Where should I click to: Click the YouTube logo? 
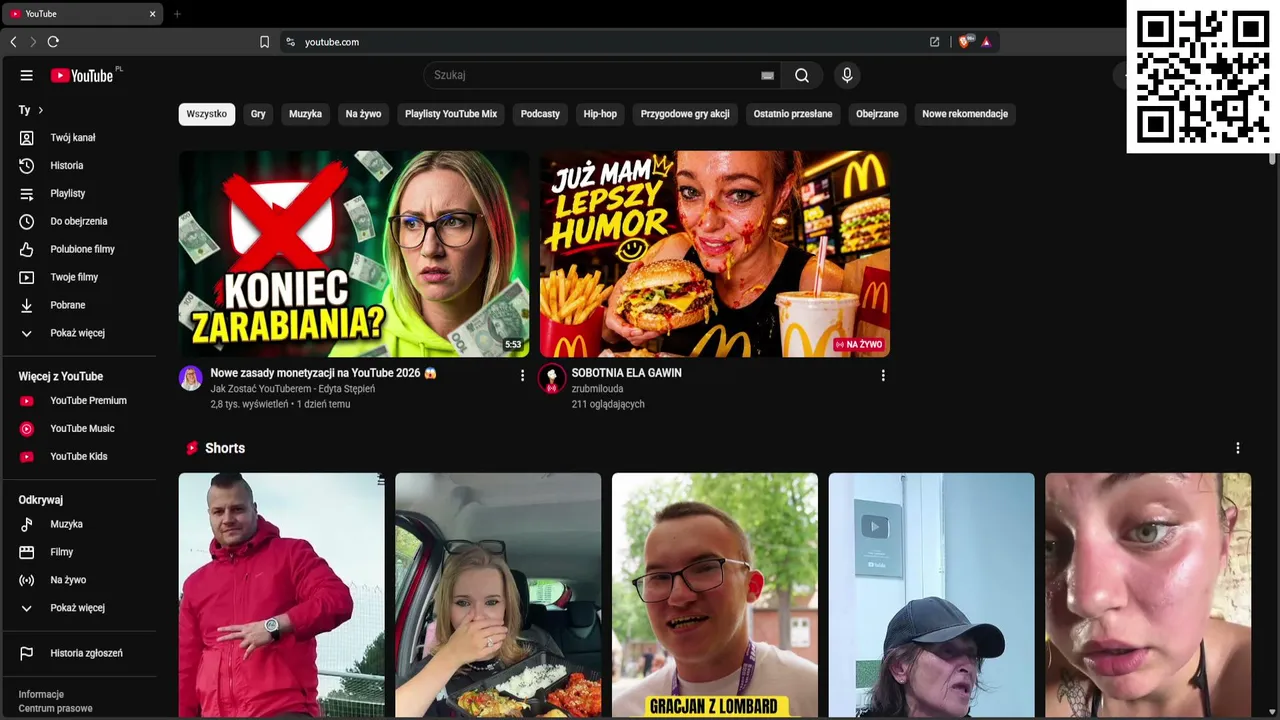click(x=82, y=75)
